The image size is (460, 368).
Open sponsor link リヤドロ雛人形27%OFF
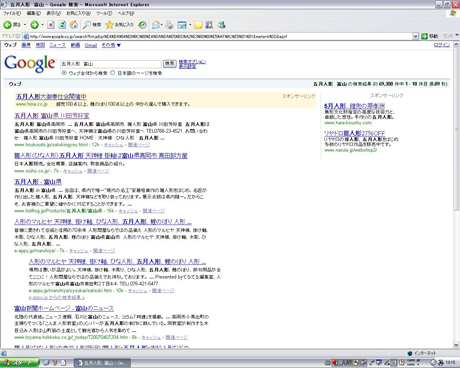pyautogui.click(x=355, y=133)
